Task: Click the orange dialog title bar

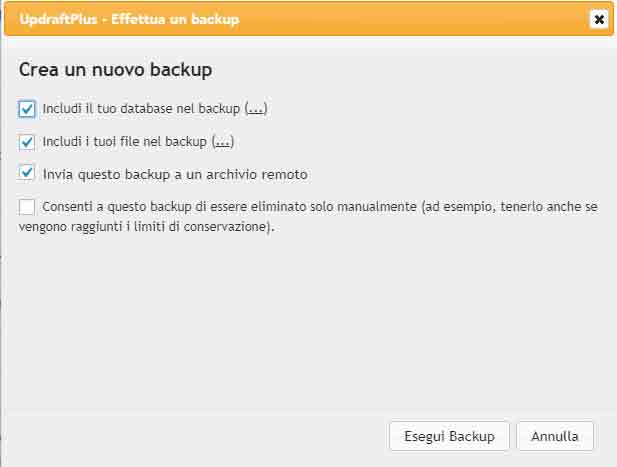Action: tap(400, 19)
